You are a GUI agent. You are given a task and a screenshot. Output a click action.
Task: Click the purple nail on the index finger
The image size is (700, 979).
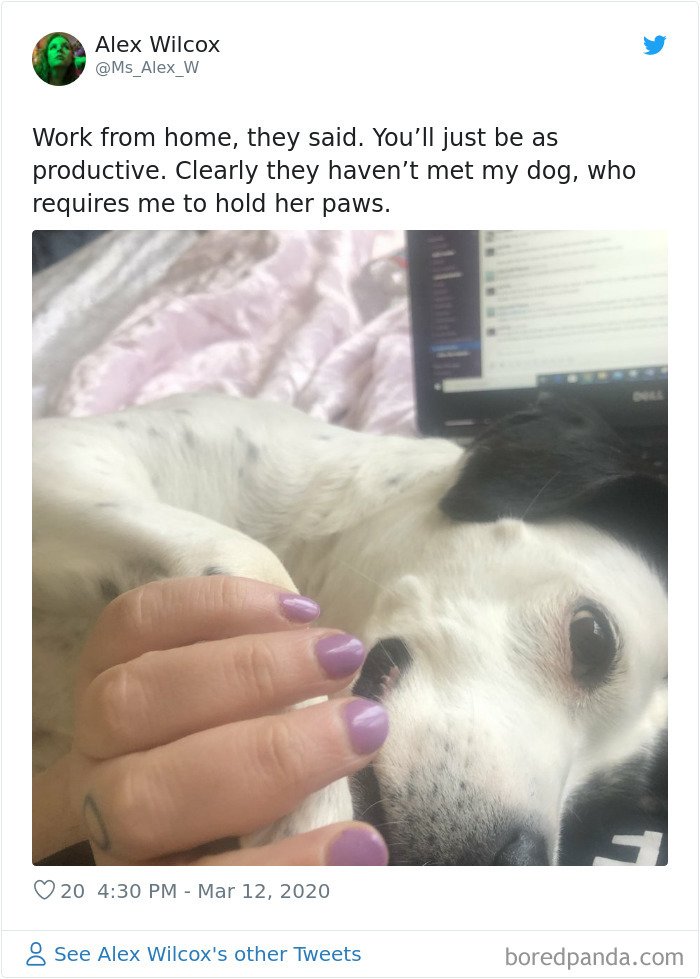299,608
